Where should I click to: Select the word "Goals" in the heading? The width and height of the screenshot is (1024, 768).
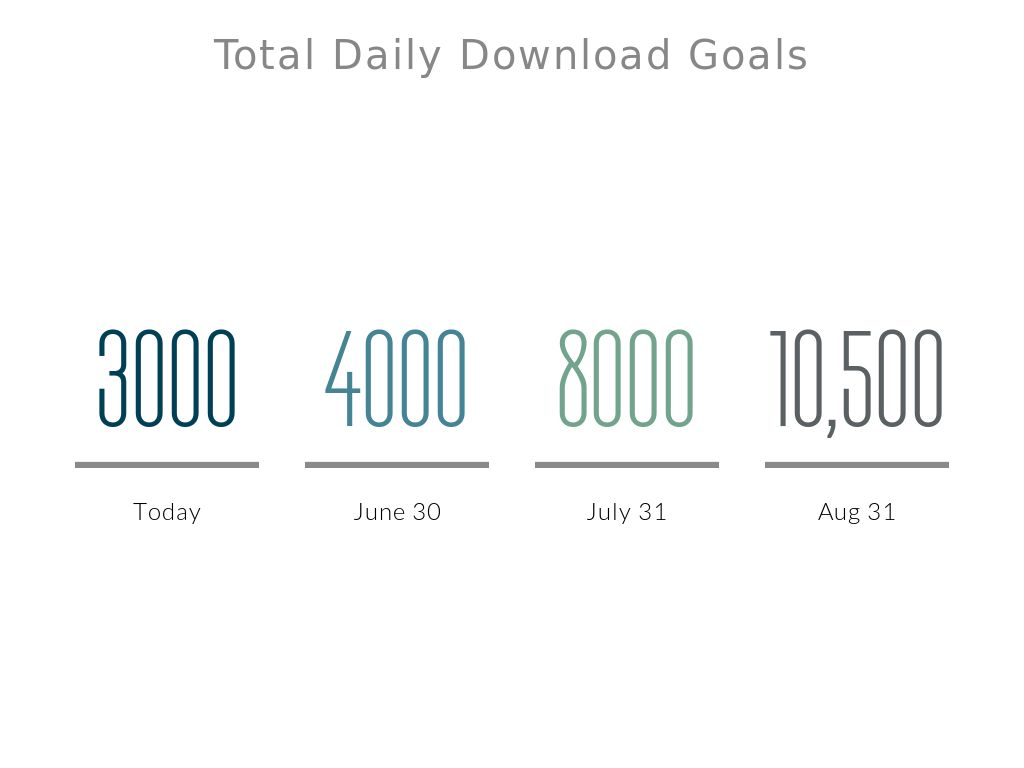click(x=748, y=56)
